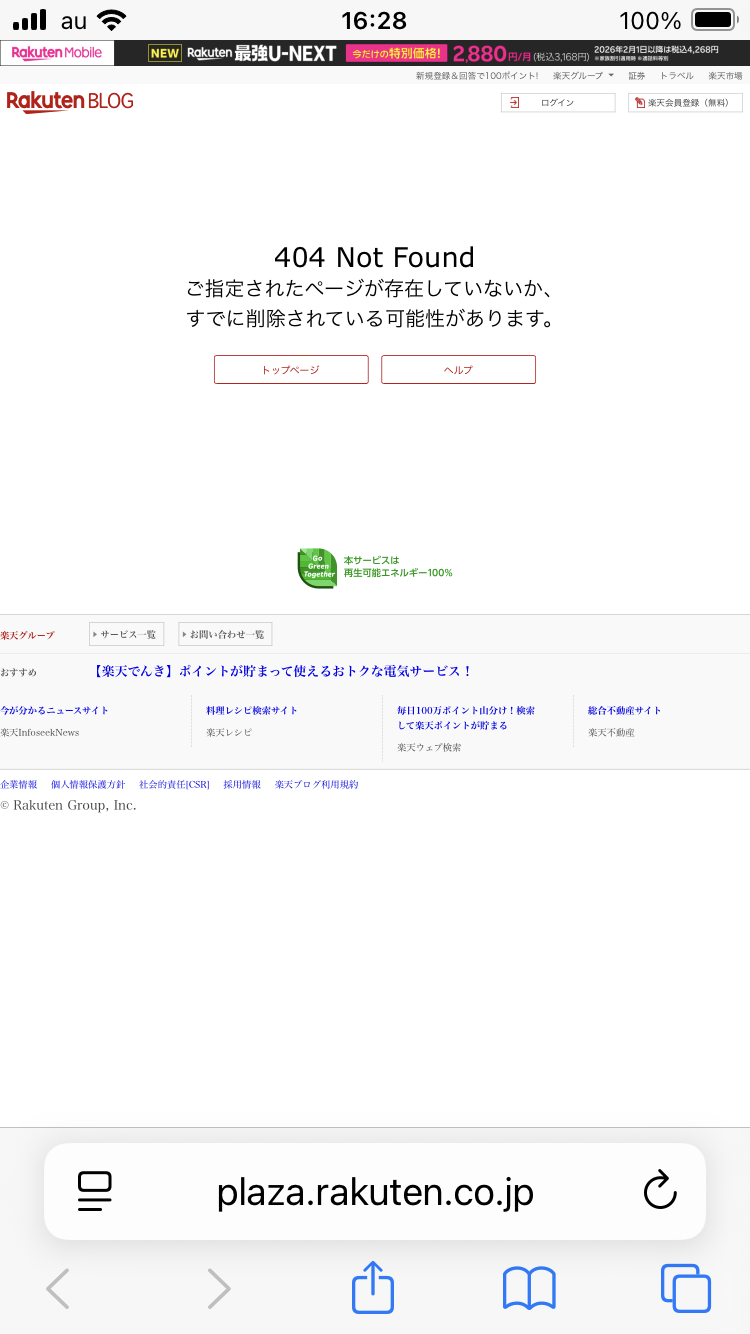
Task: Open the 企業情報 footer link
Action: click(19, 785)
